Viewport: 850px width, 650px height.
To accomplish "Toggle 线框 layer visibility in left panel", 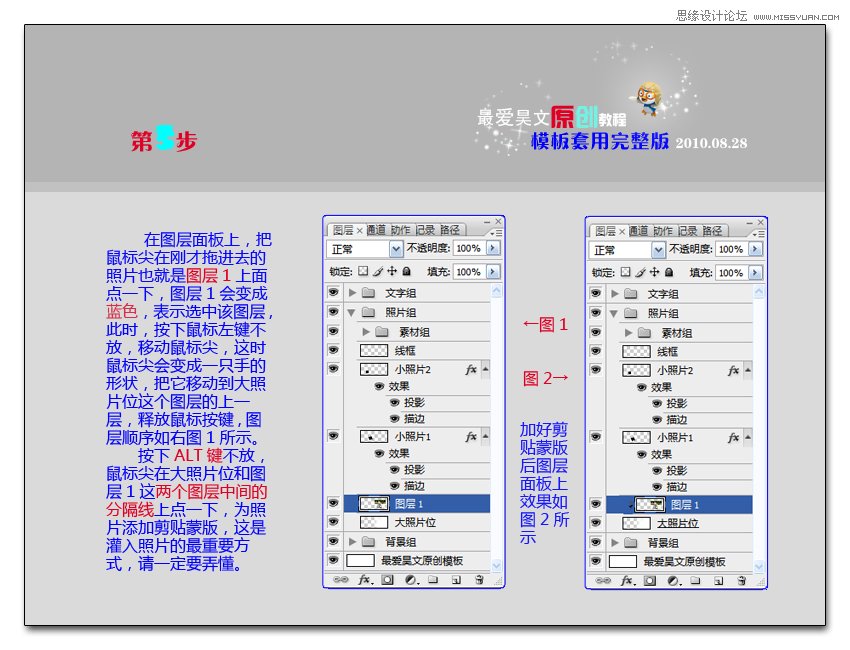I will click(333, 350).
